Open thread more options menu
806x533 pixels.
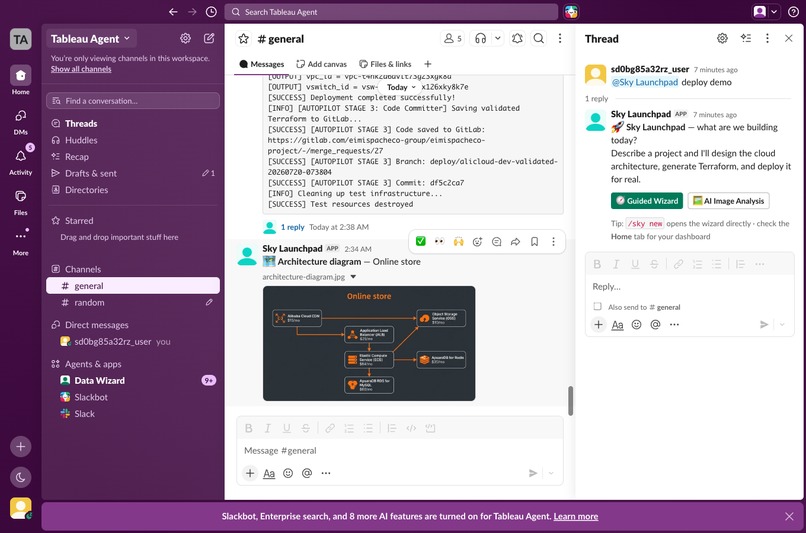767,38
